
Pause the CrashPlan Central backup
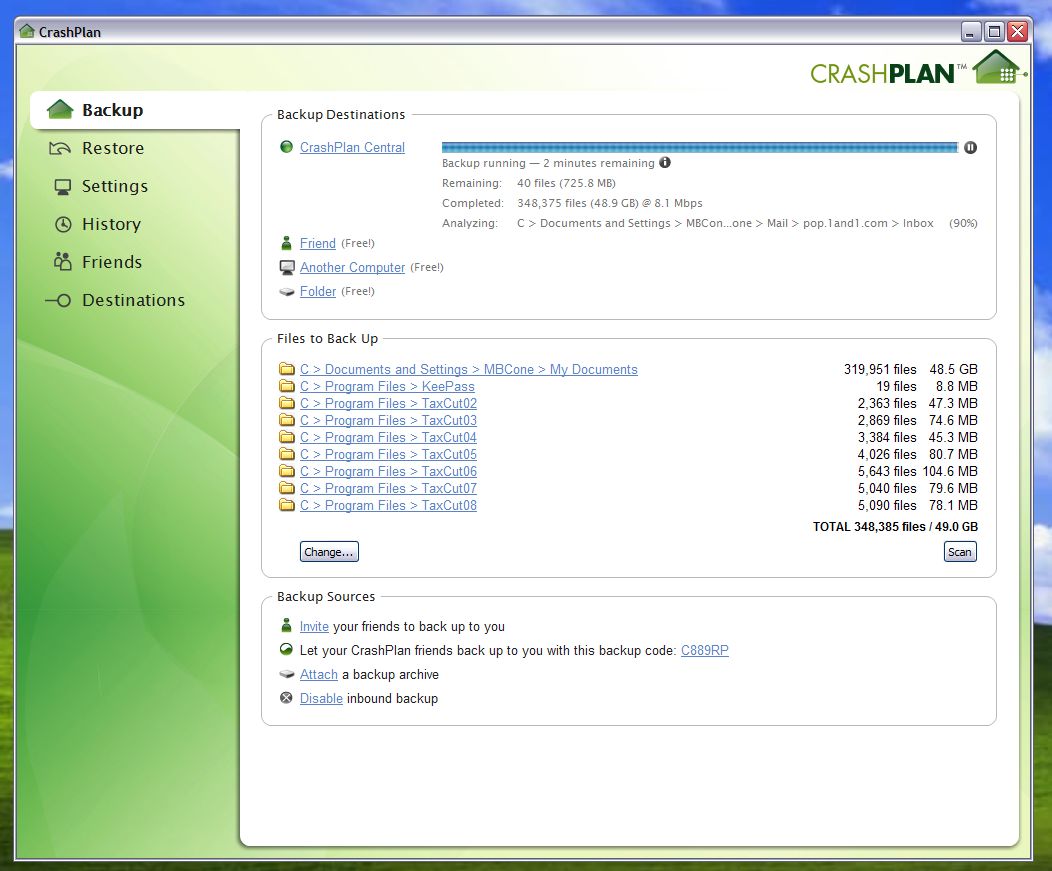point(970,147)
